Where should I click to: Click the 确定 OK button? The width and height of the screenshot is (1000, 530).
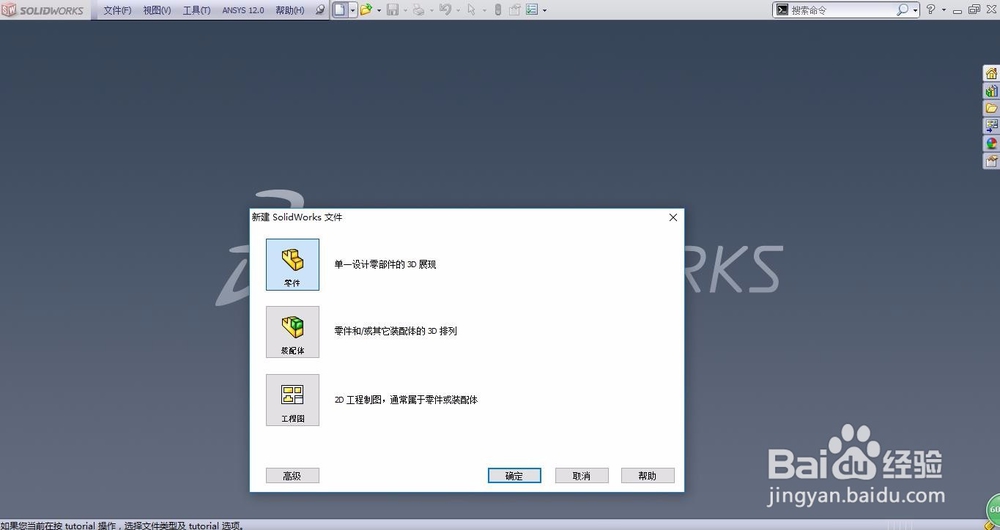pos(514,476)
